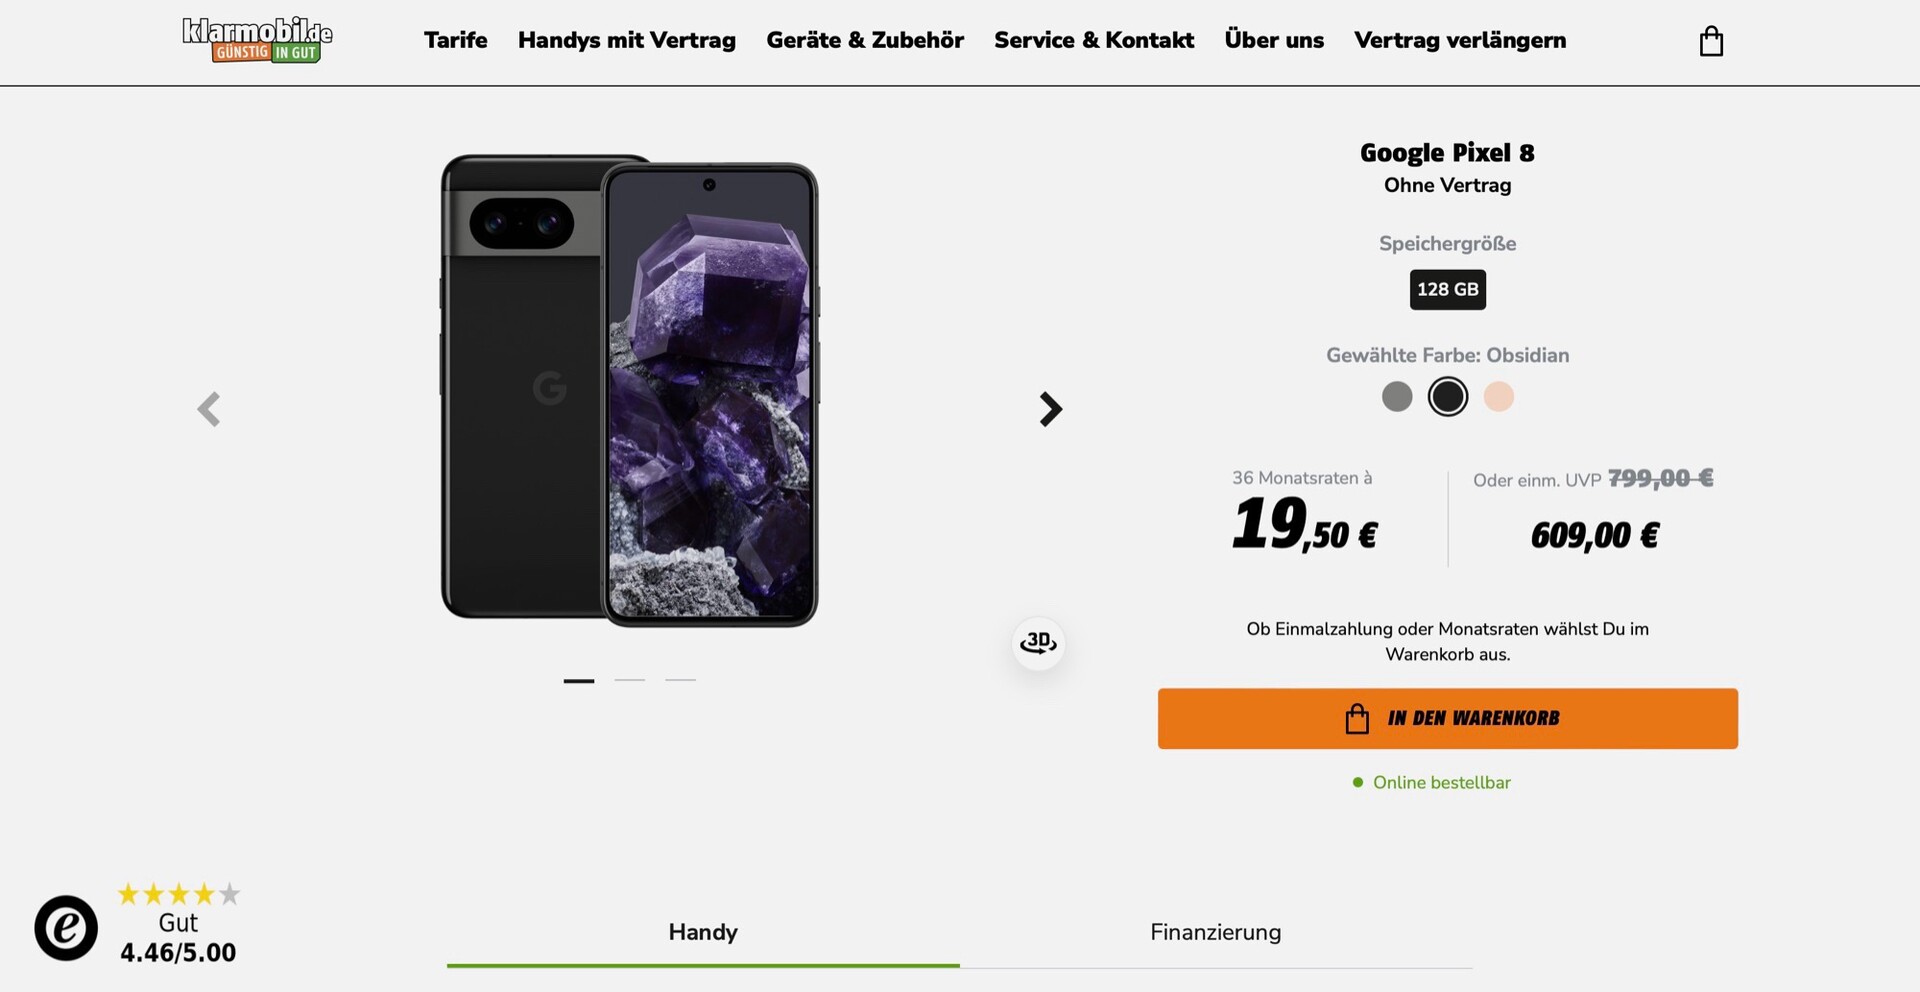Go to previous image with left arrow
This screenshot has height=992, width=1920.
click(208, 409)
